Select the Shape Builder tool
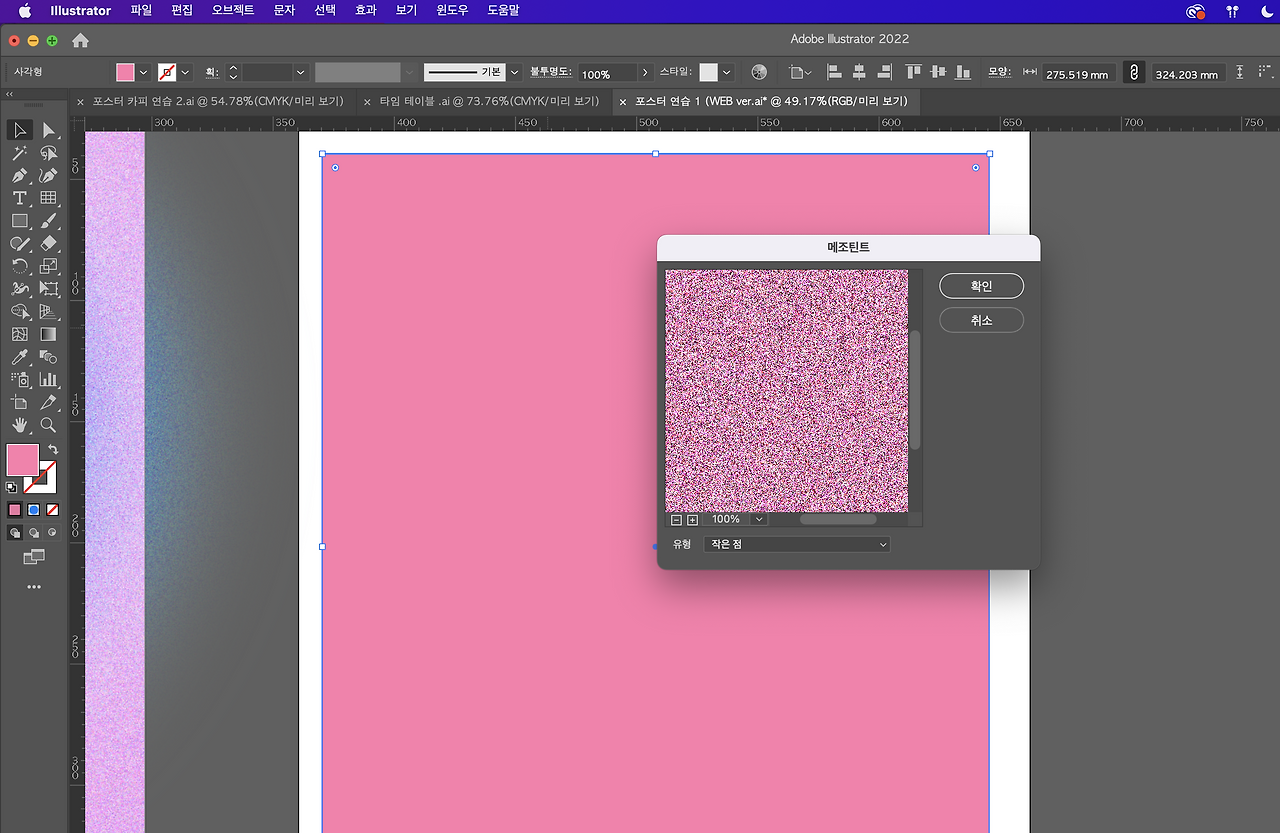The width and height of the screenshot is (1280, 833). point(19,311)
